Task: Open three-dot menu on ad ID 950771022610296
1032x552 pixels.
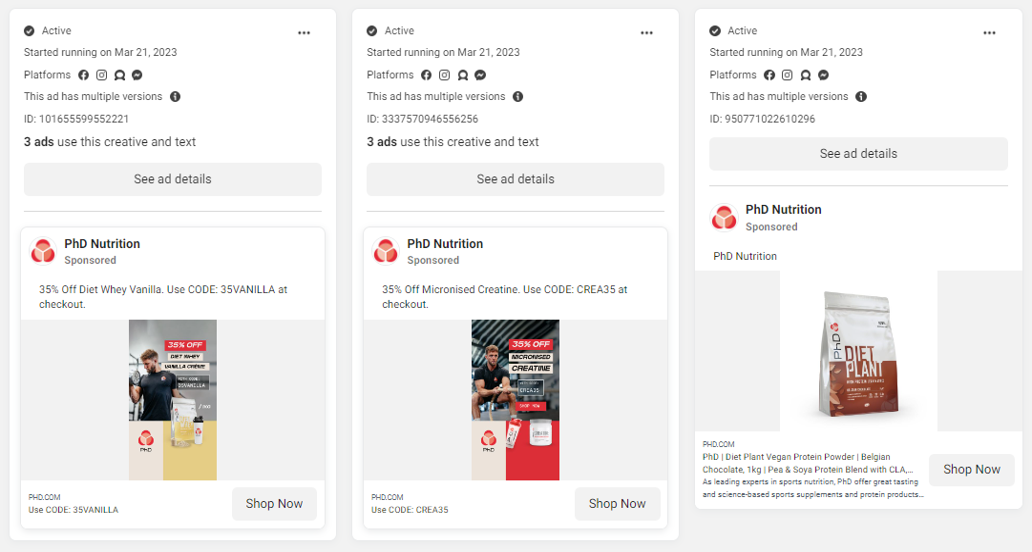Action: (989, 33)
